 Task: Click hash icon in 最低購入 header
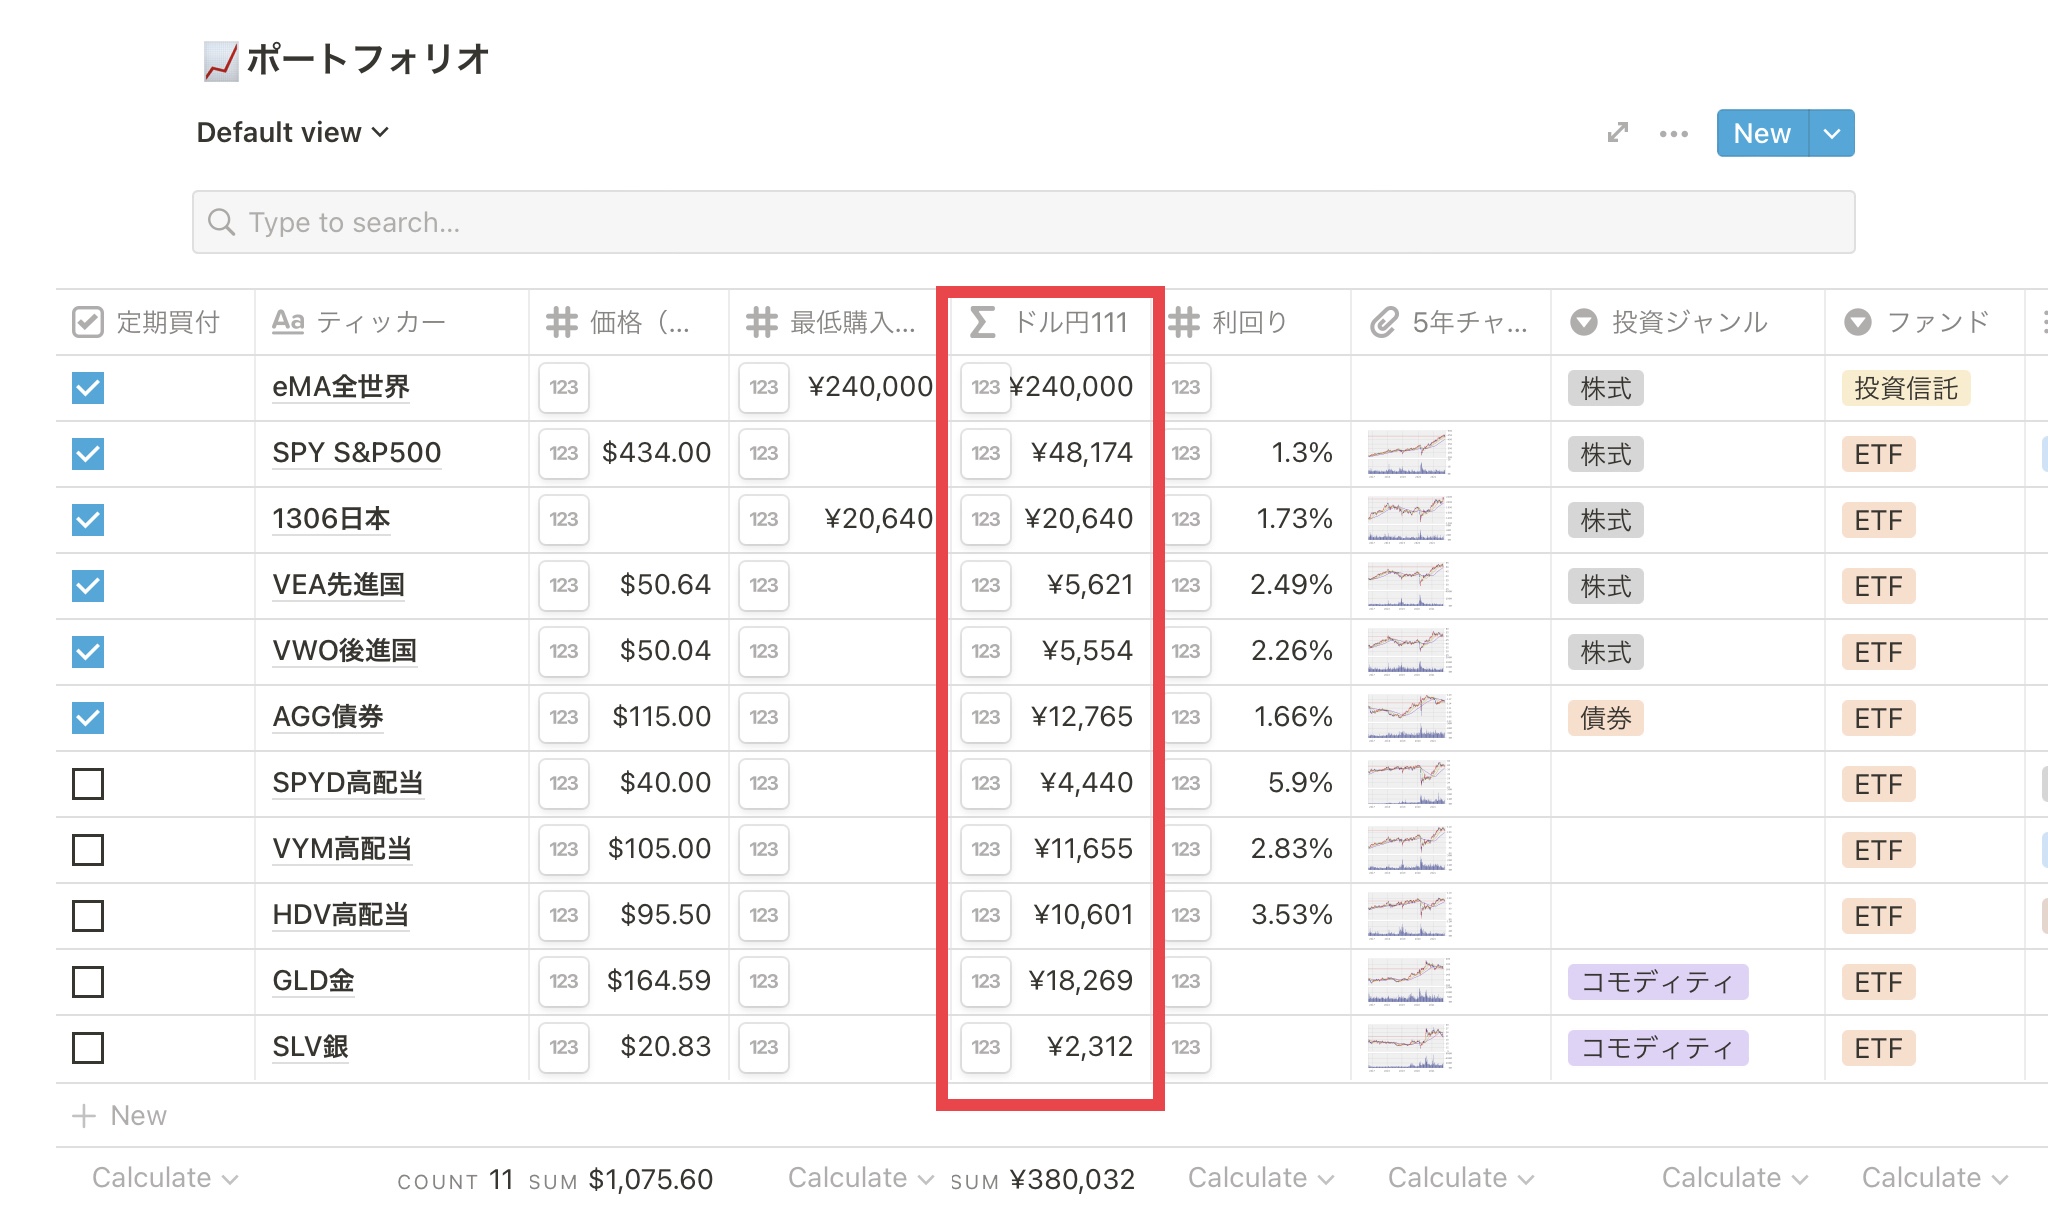tap(762, 322)
